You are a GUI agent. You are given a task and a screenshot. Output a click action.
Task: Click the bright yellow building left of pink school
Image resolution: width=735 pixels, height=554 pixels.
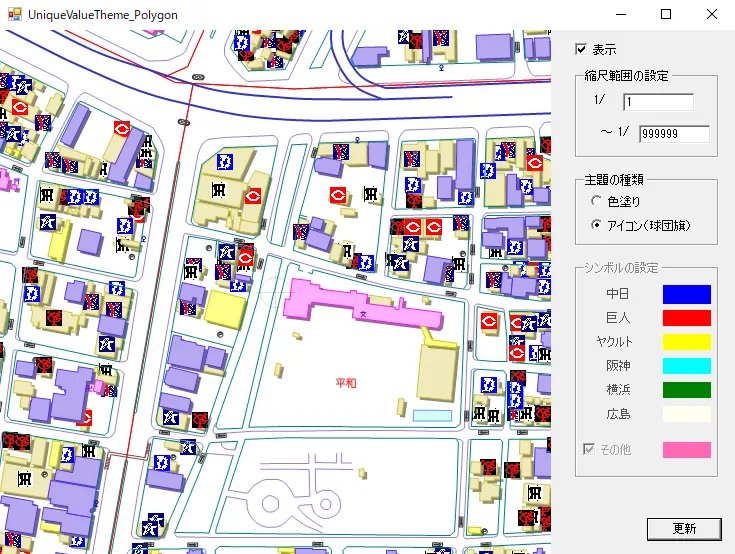226,308
